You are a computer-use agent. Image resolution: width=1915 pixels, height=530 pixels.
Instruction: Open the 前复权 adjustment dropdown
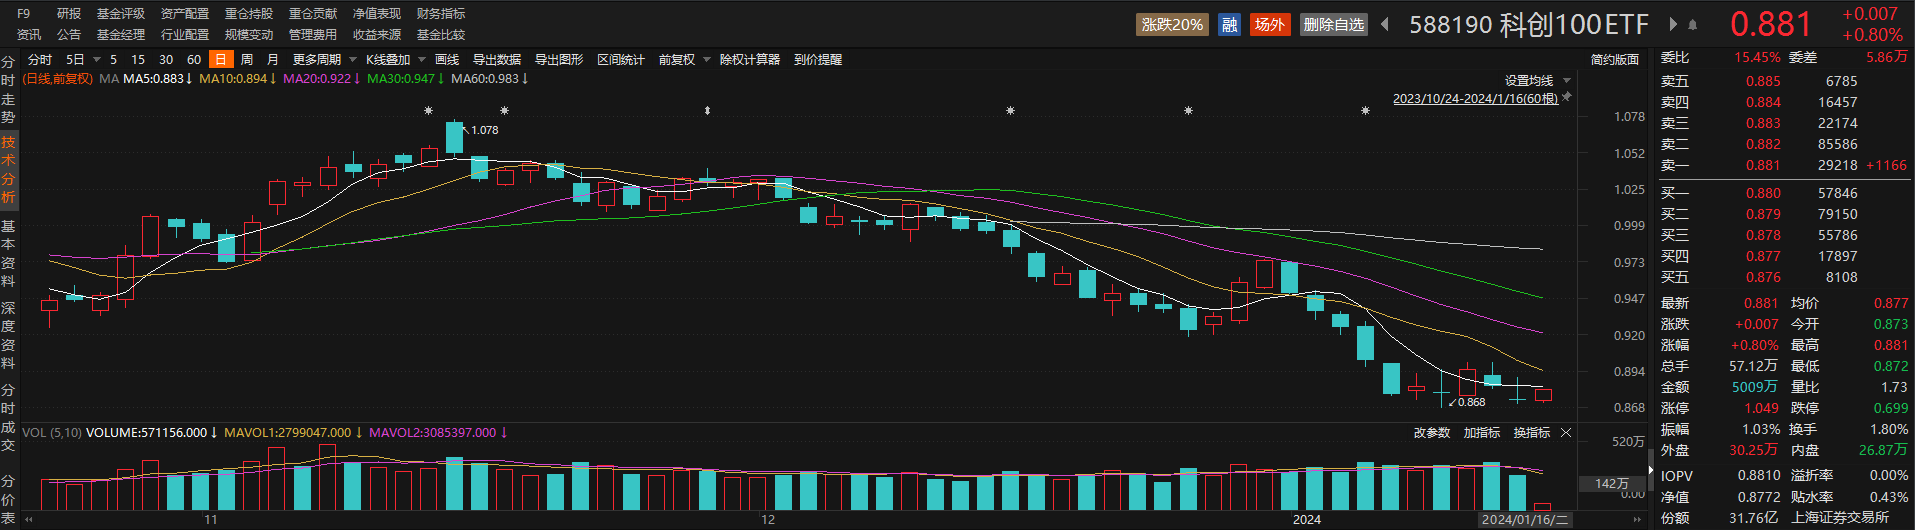click(x=684, y=60)
